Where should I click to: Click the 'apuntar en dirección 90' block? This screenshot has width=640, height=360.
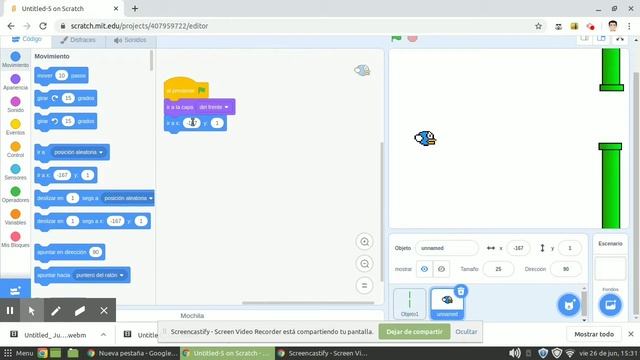pyautogui.click(x=70, y=252)
